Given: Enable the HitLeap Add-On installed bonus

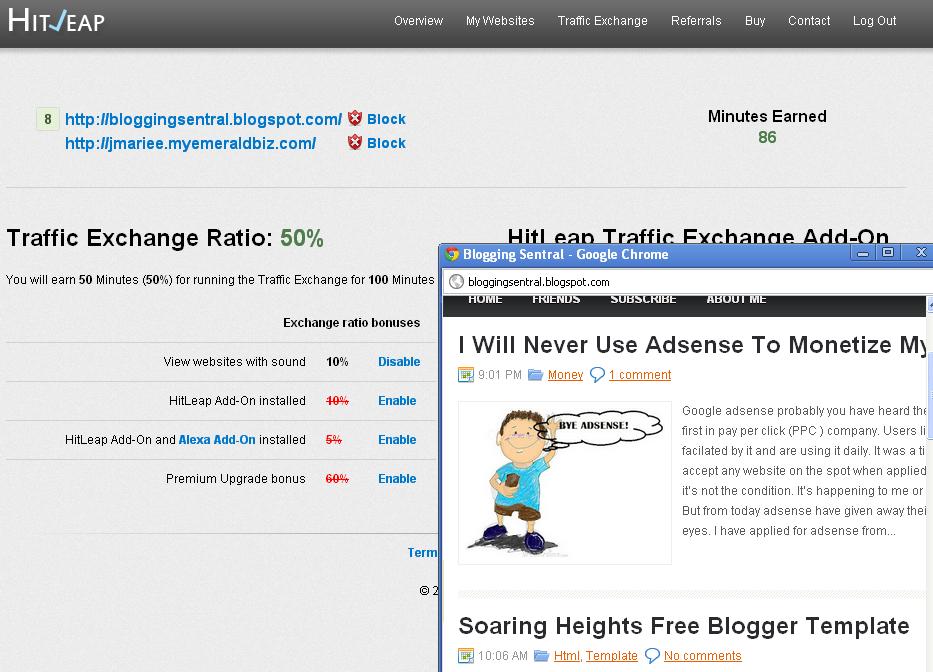Looking at the screenshot, I should click(x=397, y=400).
